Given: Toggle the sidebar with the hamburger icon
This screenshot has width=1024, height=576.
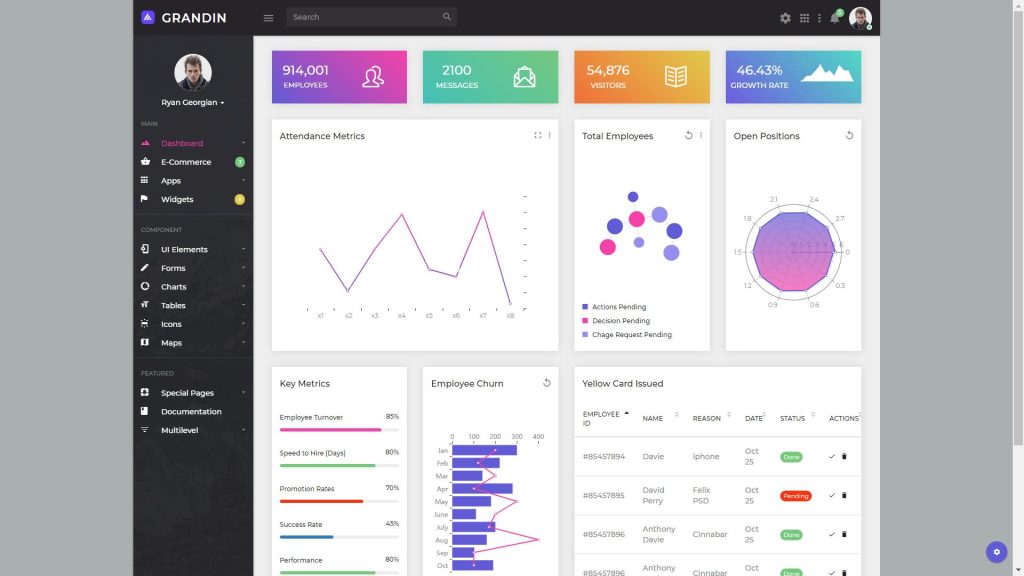Looking at the screenshot, I should pos(268,17).
